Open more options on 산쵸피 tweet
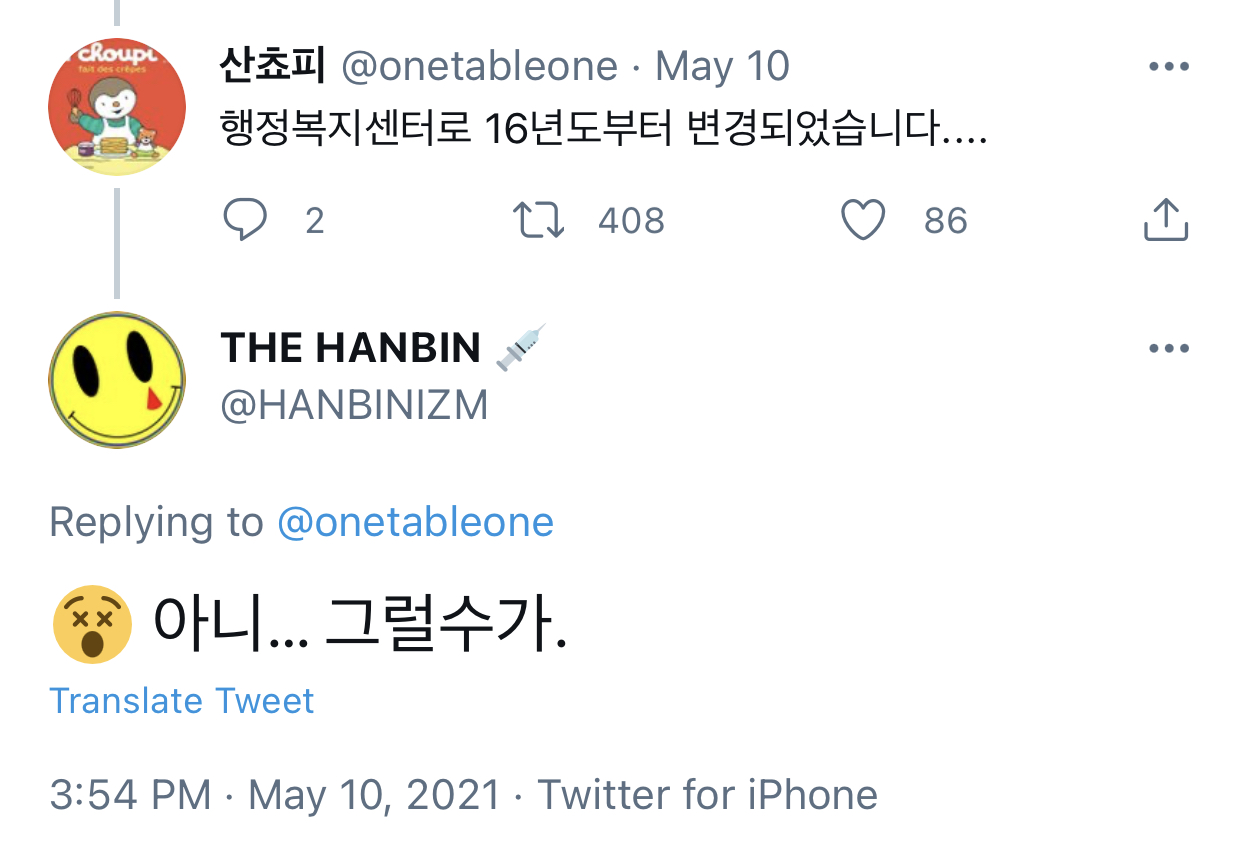The width and height of the screenshot is (1242, 866). [1168, 68]
